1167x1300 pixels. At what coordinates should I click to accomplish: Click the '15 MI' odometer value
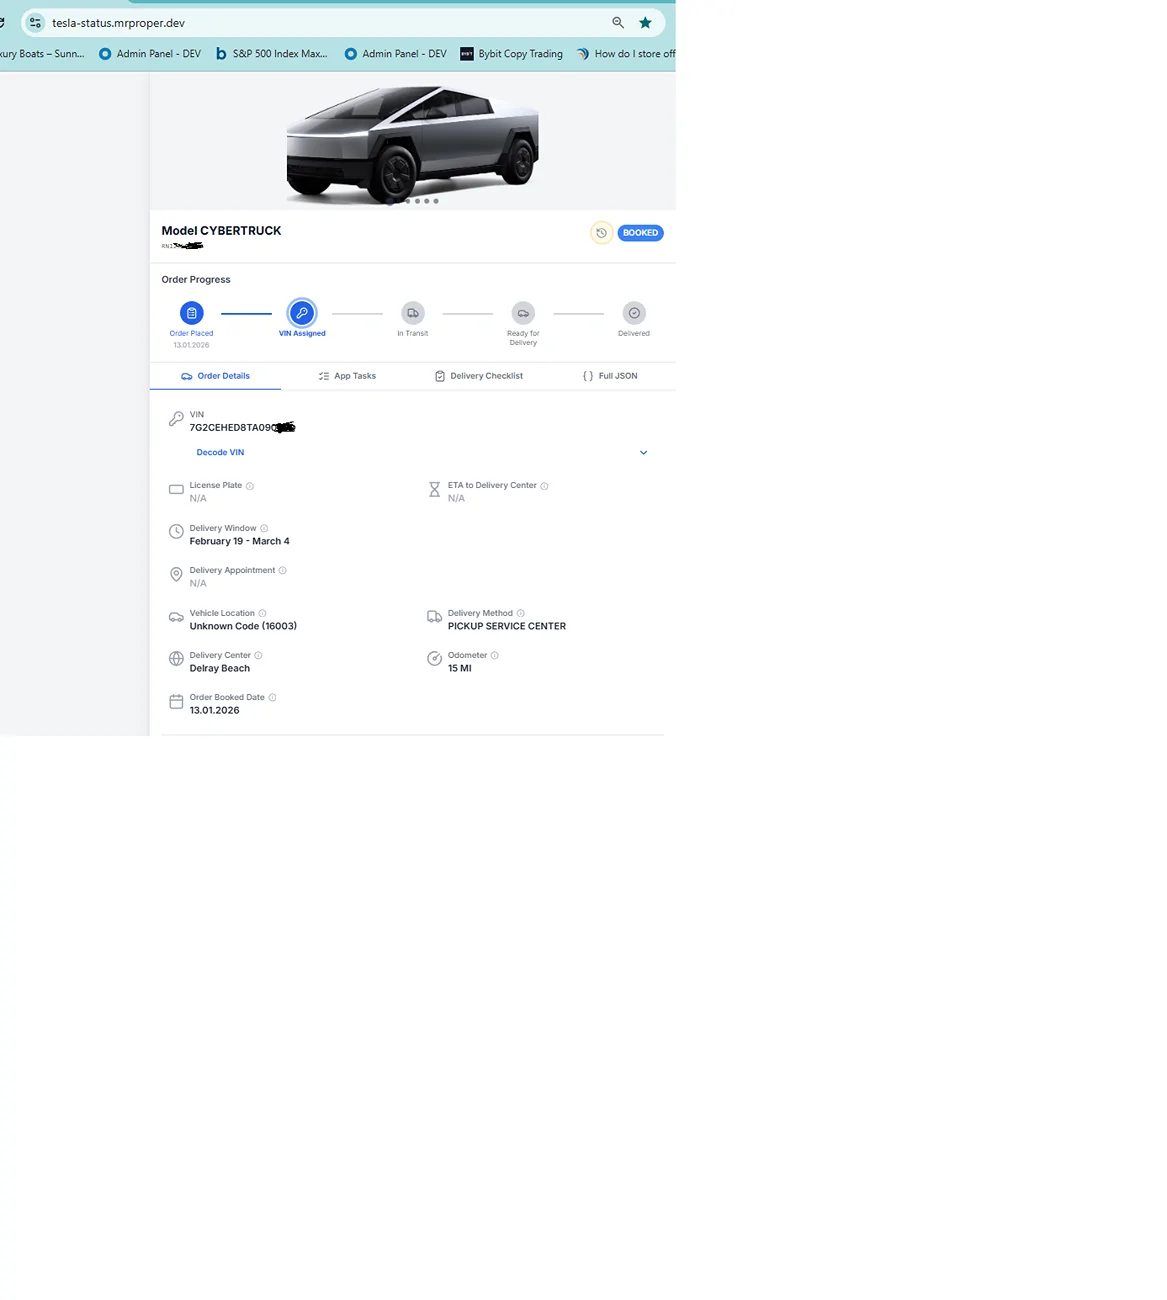point(459,668)
